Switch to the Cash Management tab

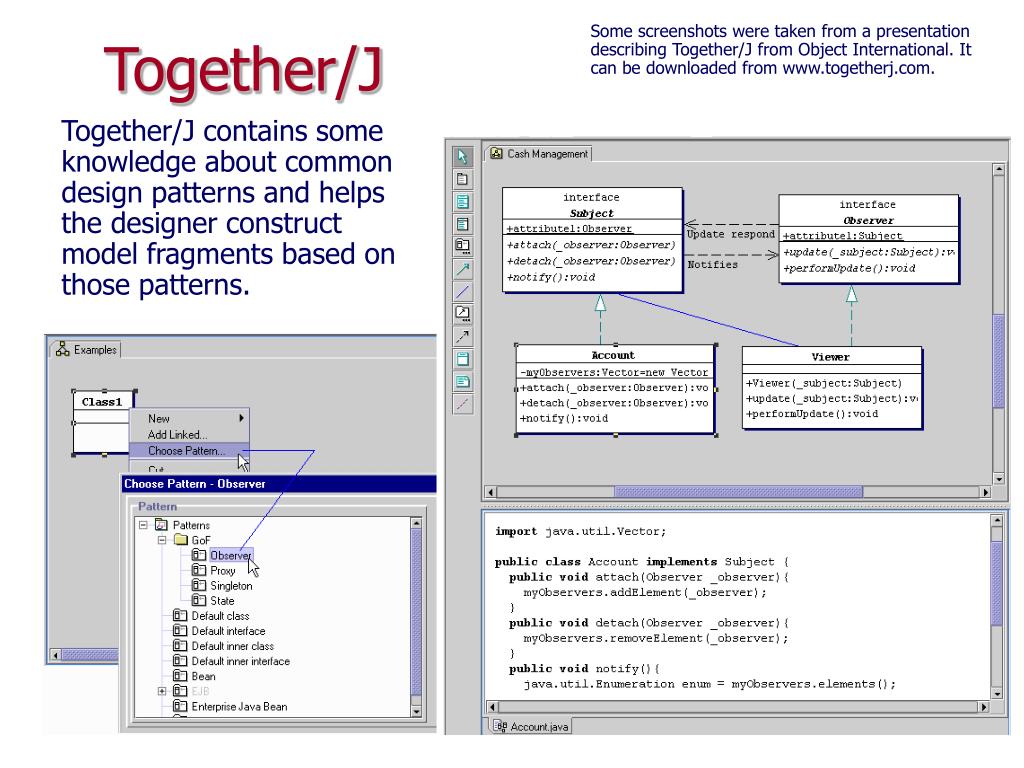(x=539, y=153)
